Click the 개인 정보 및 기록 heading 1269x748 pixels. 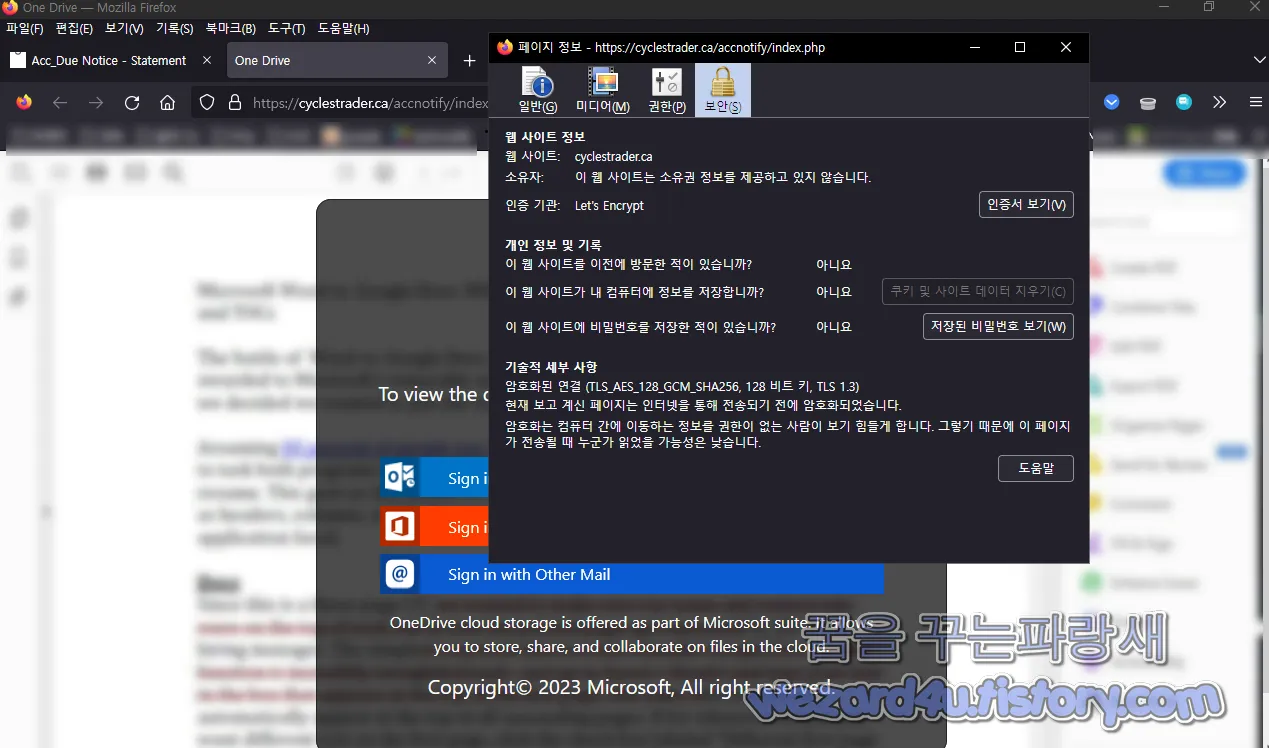point(553,244)
